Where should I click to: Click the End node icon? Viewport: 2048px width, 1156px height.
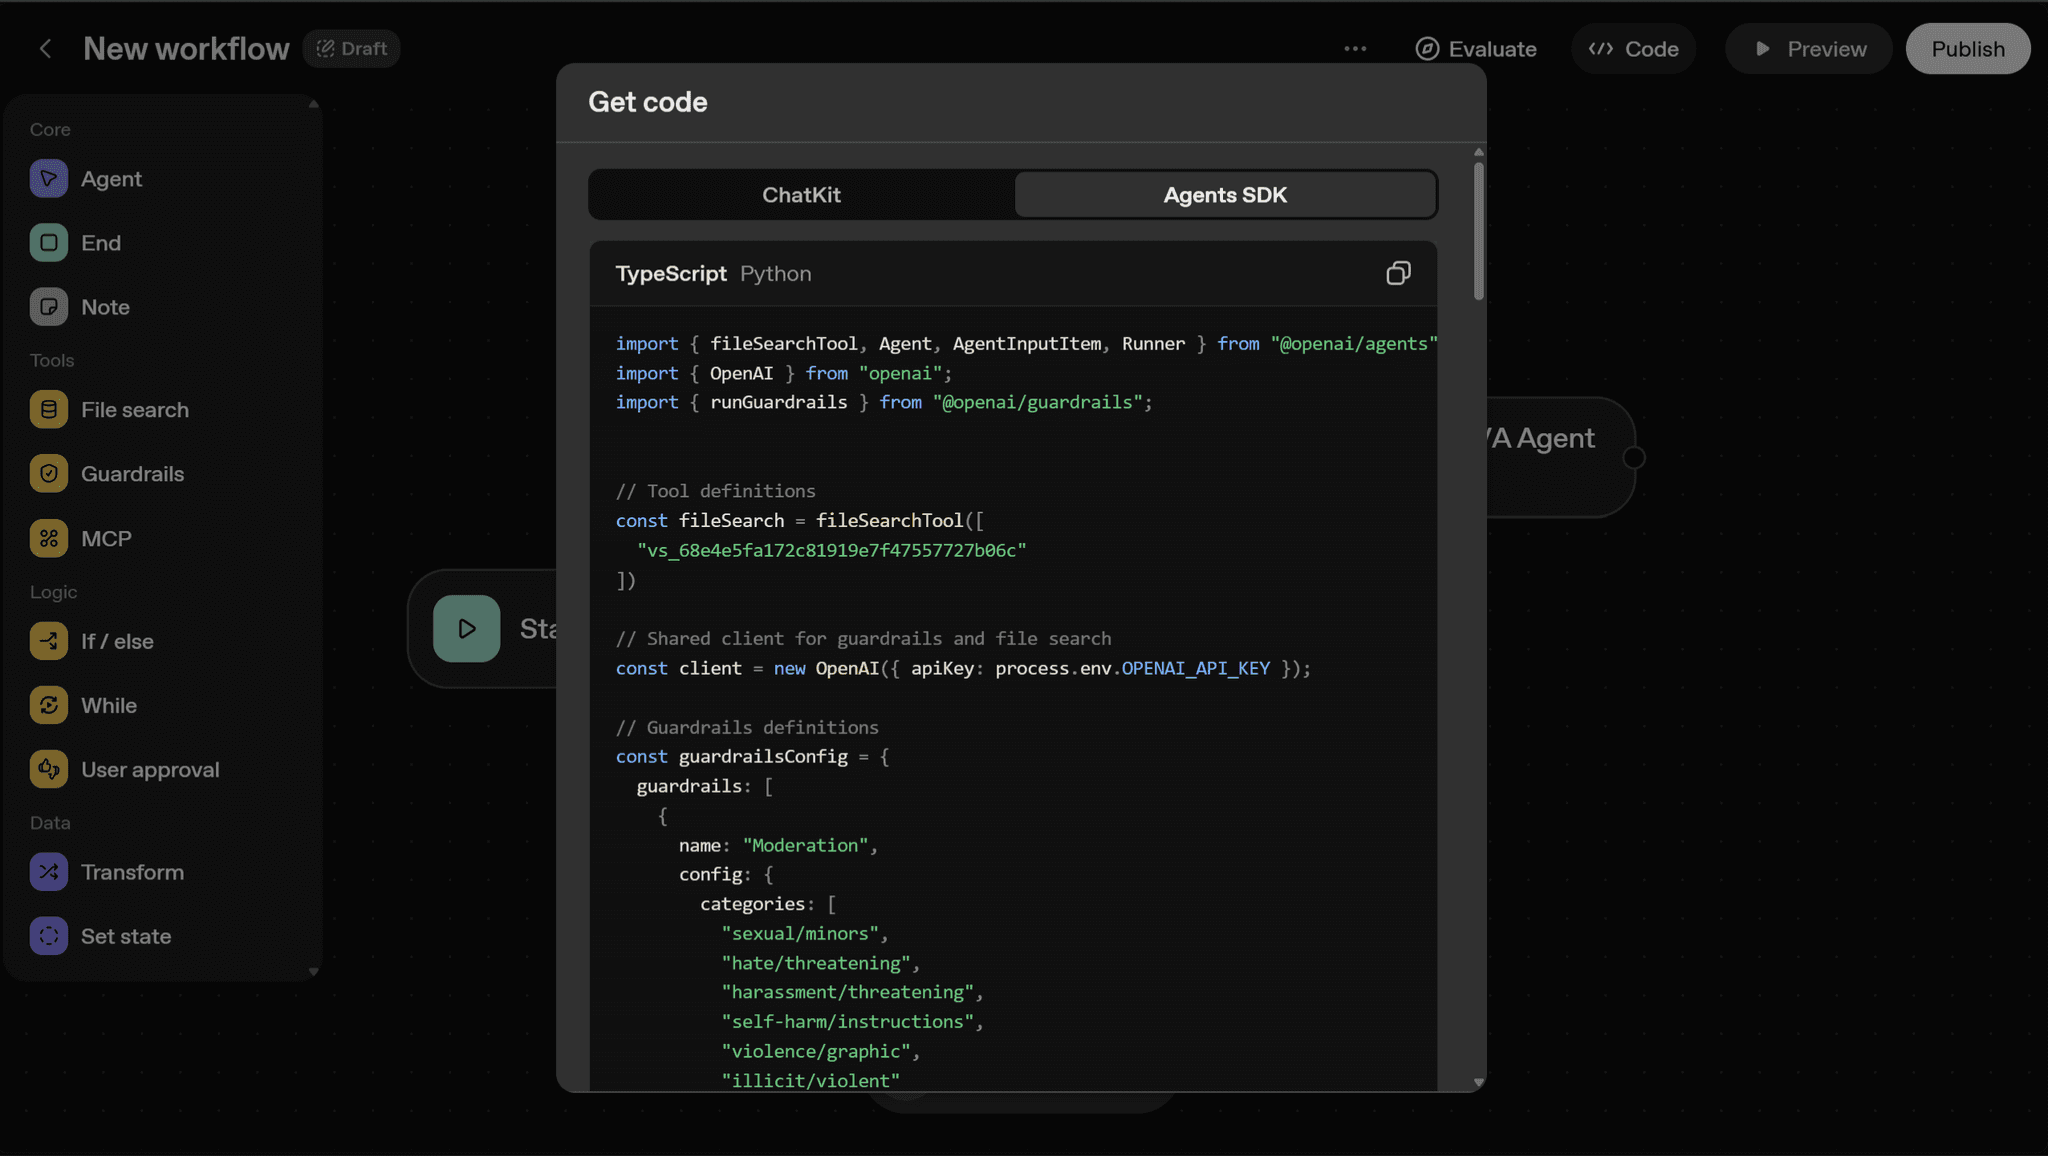pos(48,242)
